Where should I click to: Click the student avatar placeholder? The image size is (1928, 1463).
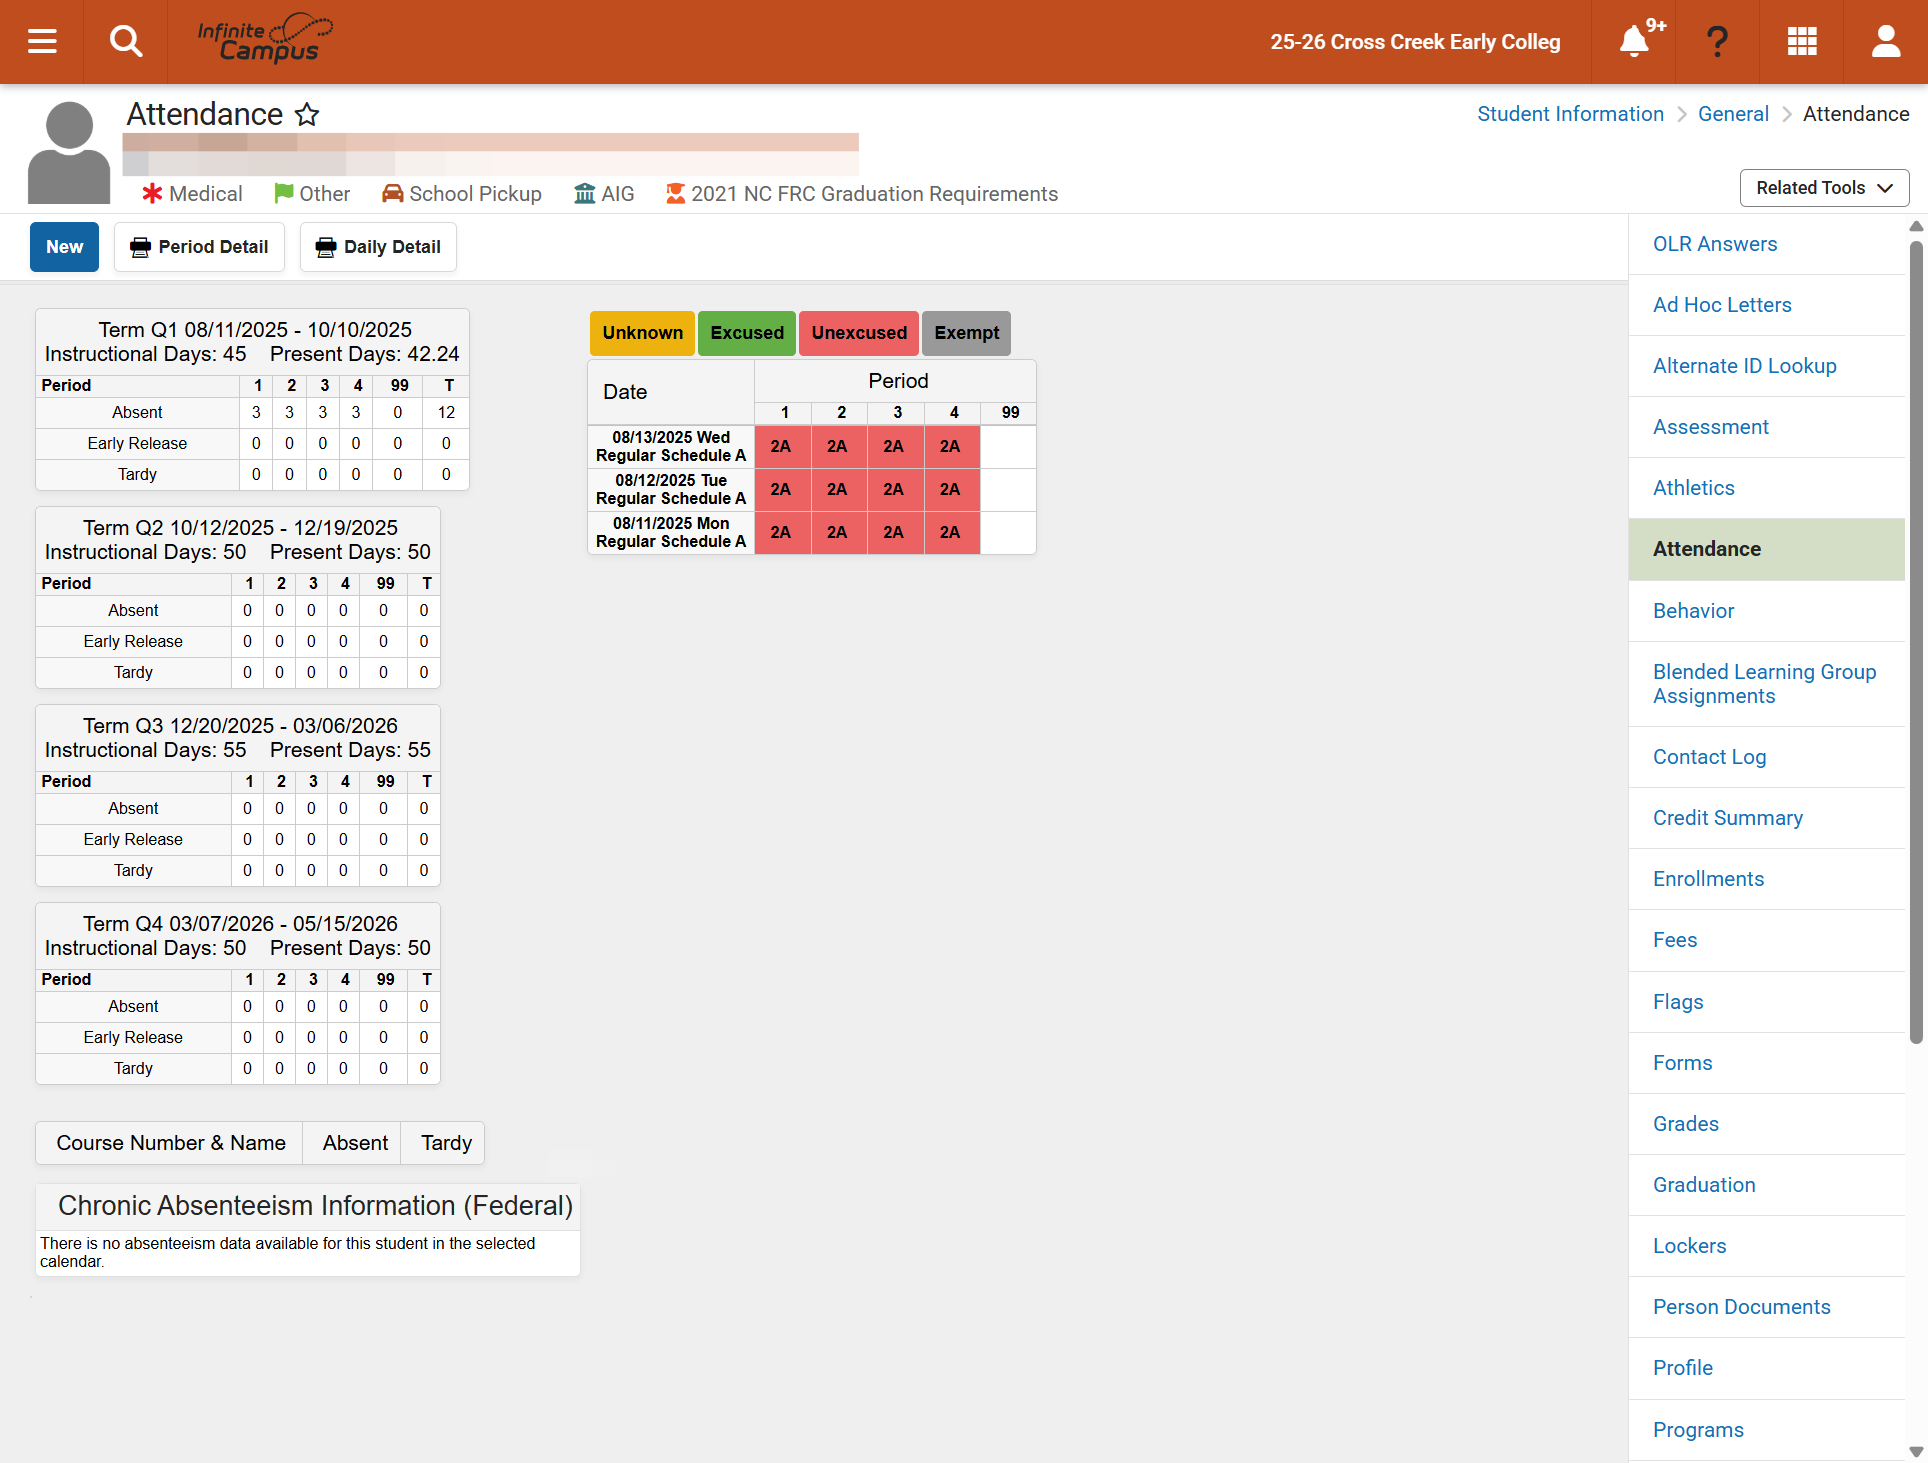69,152
